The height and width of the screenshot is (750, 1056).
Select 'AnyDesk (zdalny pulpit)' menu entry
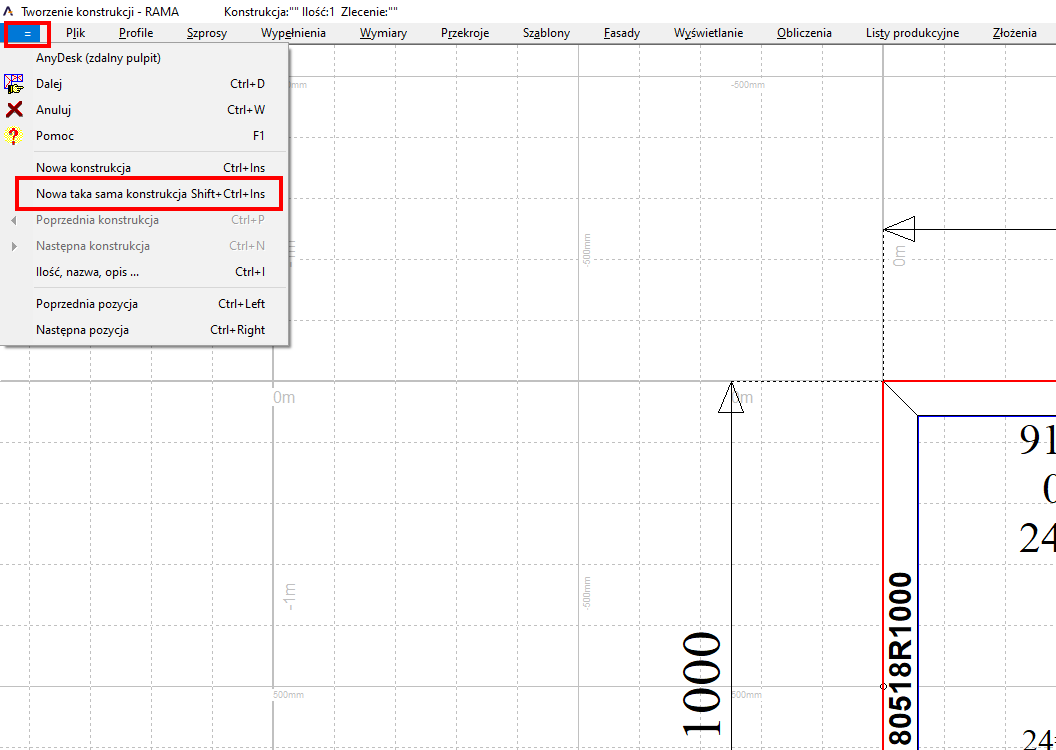[x=98, y=58]
